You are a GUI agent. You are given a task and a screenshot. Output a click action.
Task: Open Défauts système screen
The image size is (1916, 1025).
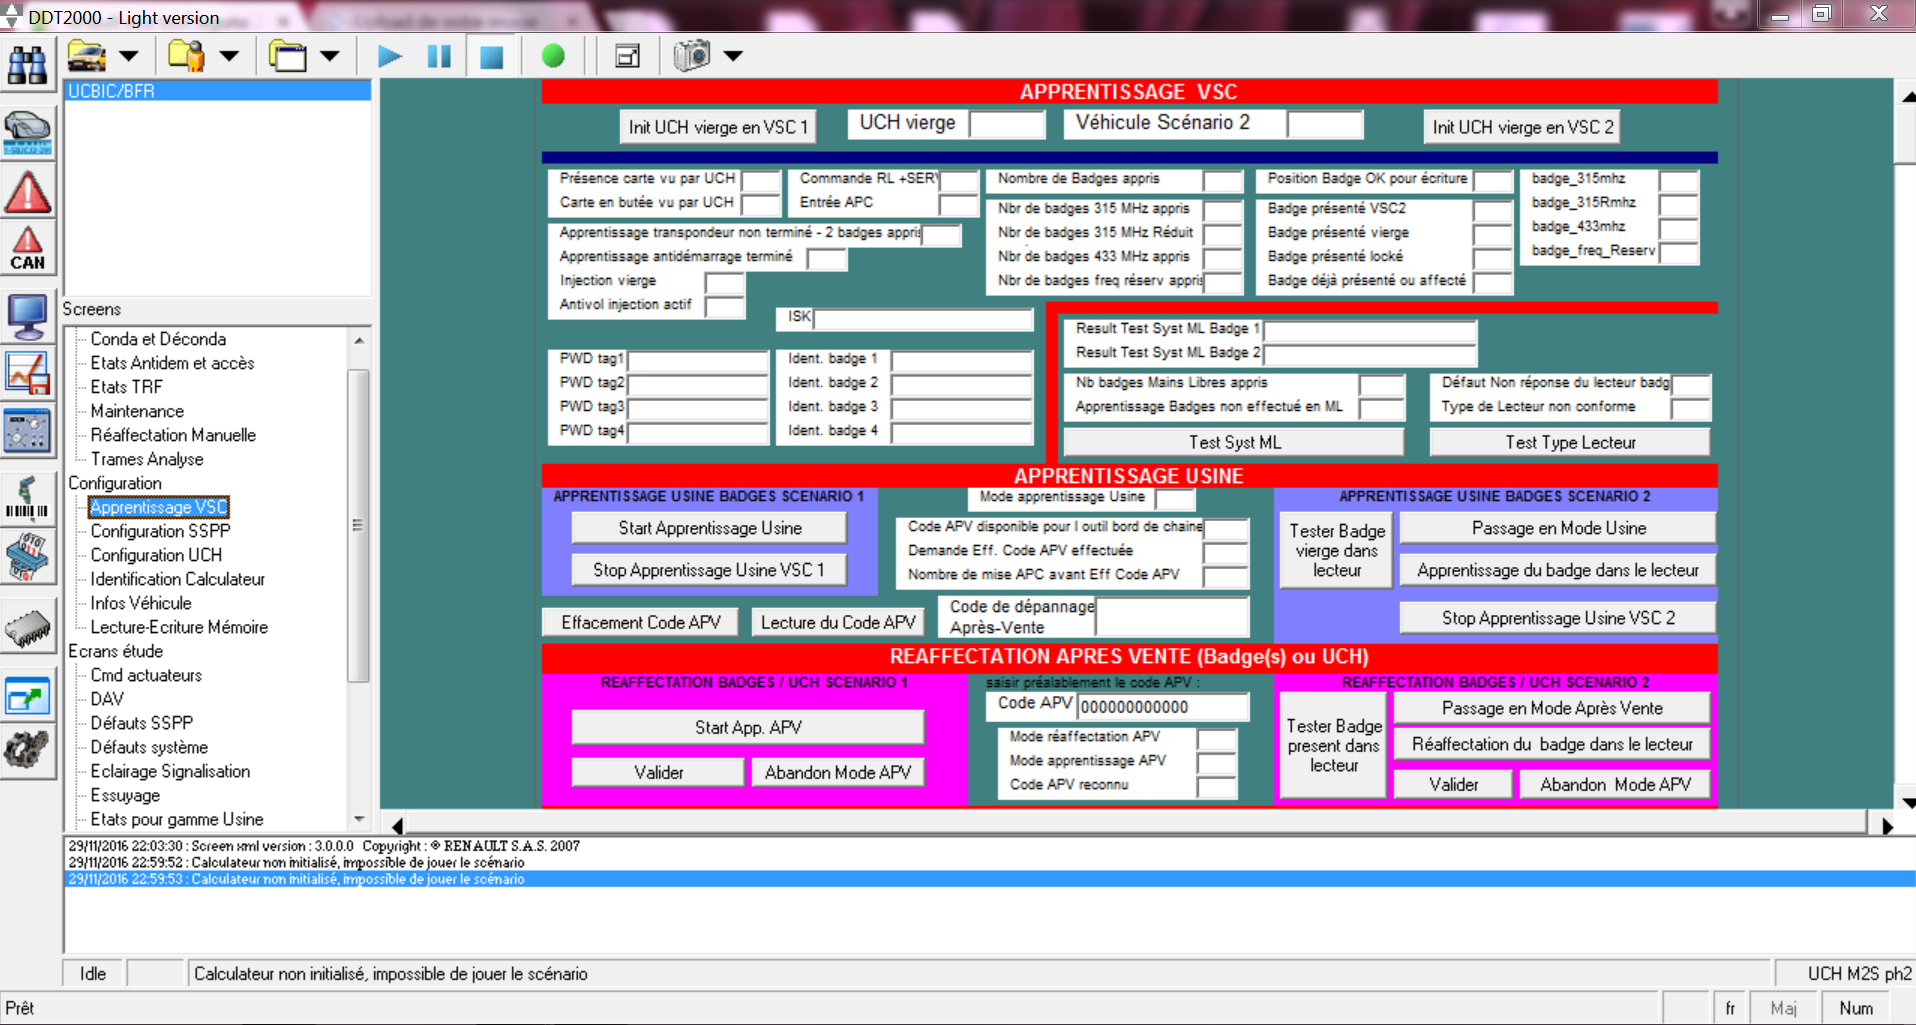149,747
